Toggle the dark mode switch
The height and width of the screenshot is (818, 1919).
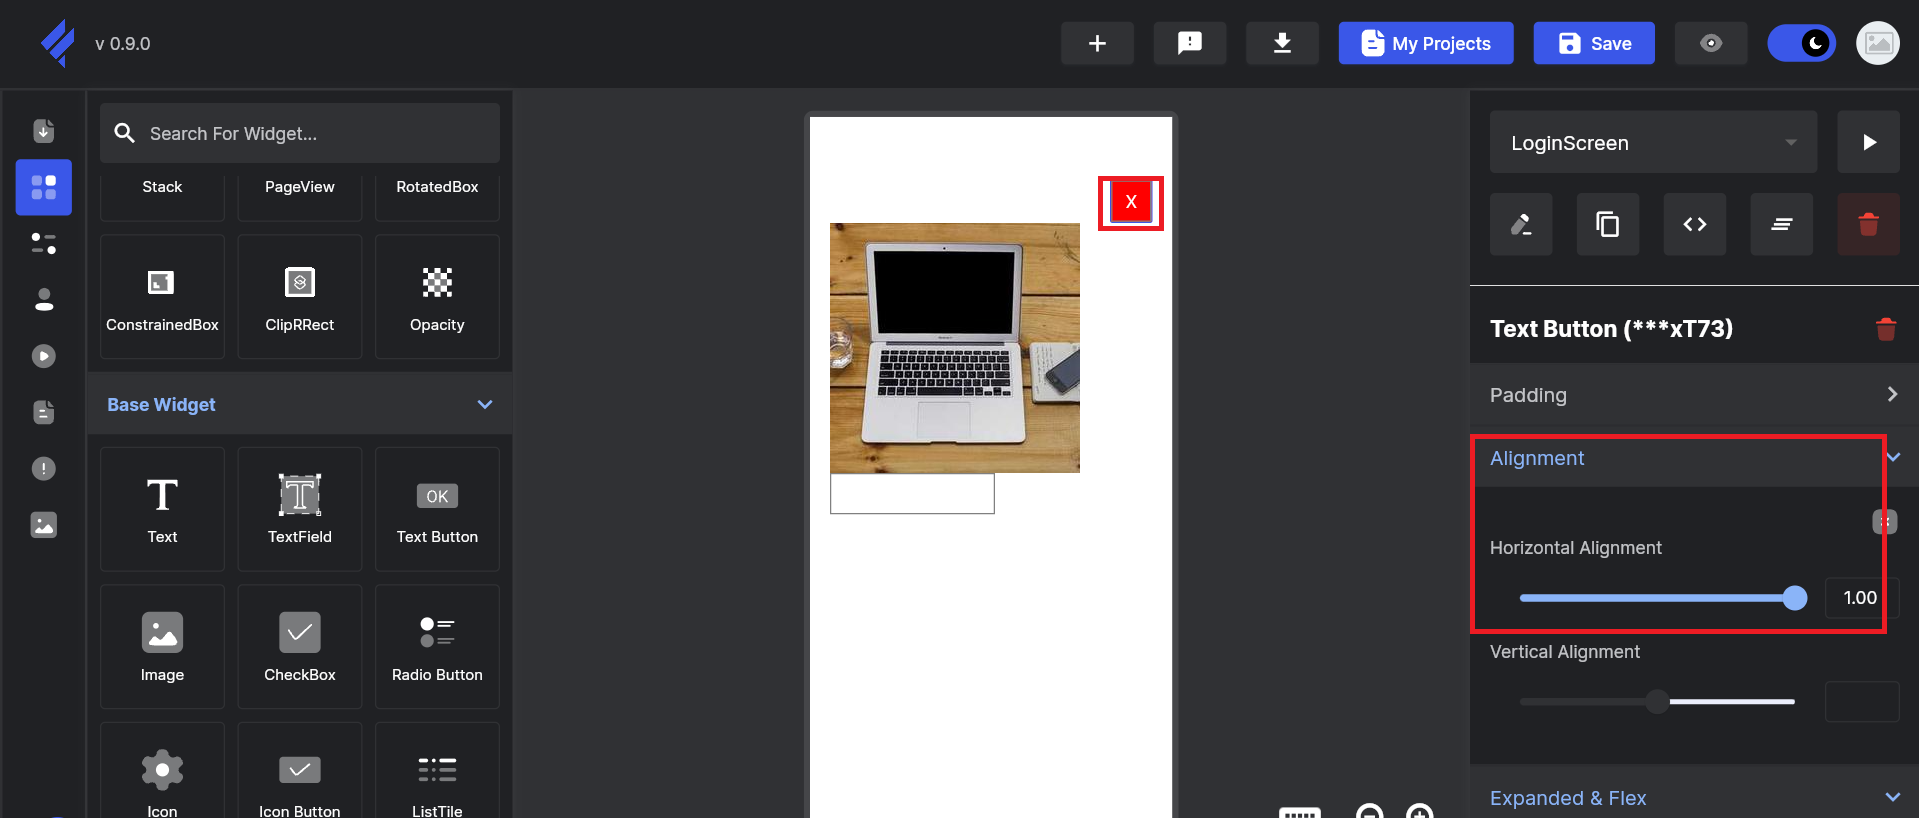click(1801, 43)
